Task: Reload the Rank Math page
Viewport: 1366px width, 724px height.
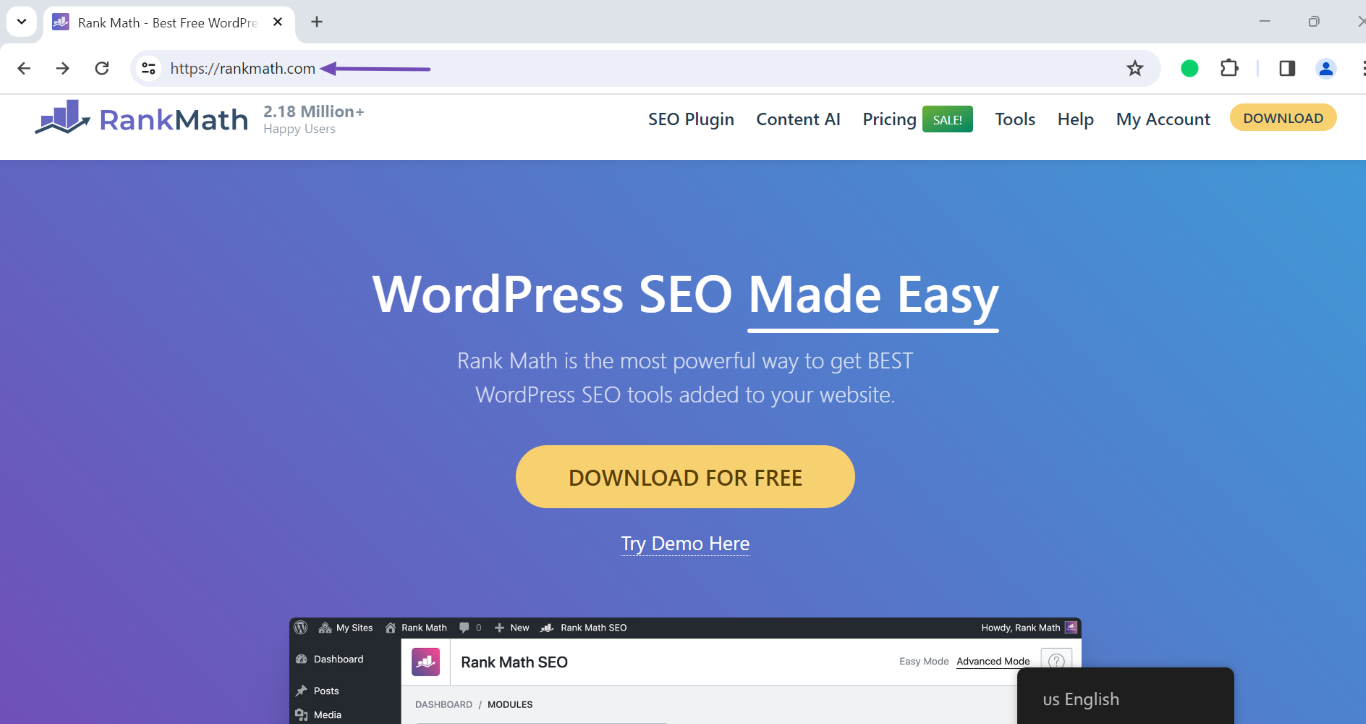Action: coord(101,68)
